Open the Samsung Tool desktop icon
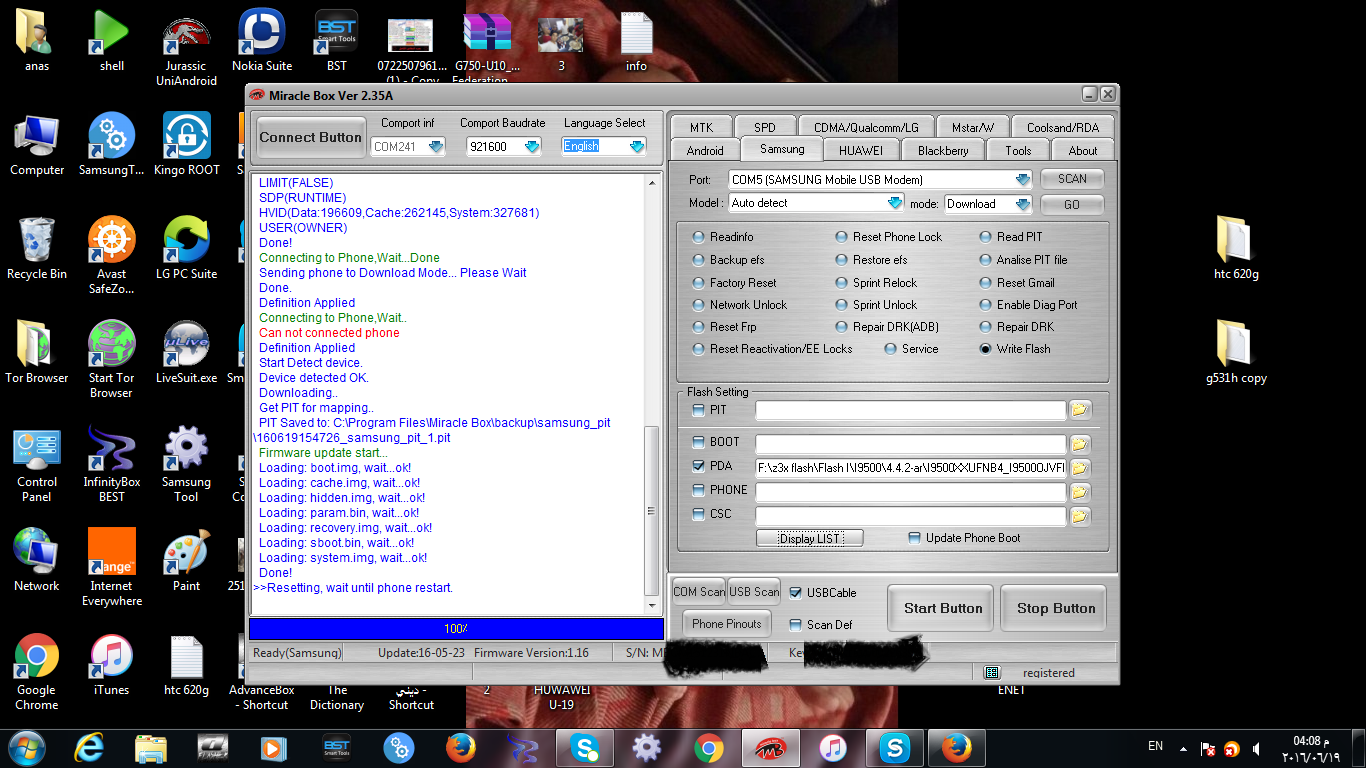 (187, 464)
